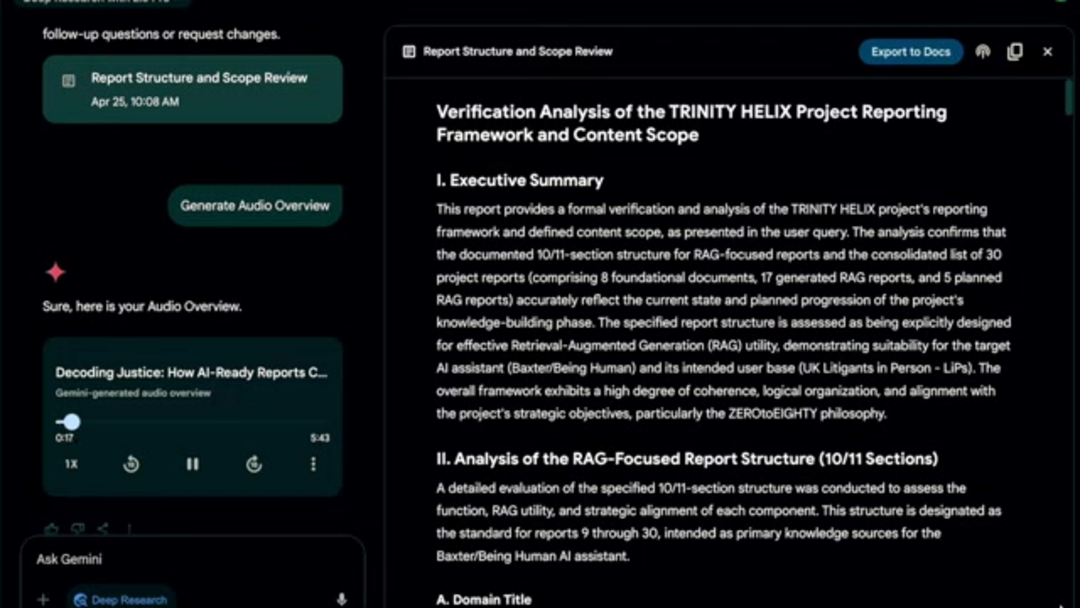Image resolution: width=1080 pixels, height=608 pixels.
Task: Open audio player three-dot options menu
Action: pos(313,464)
